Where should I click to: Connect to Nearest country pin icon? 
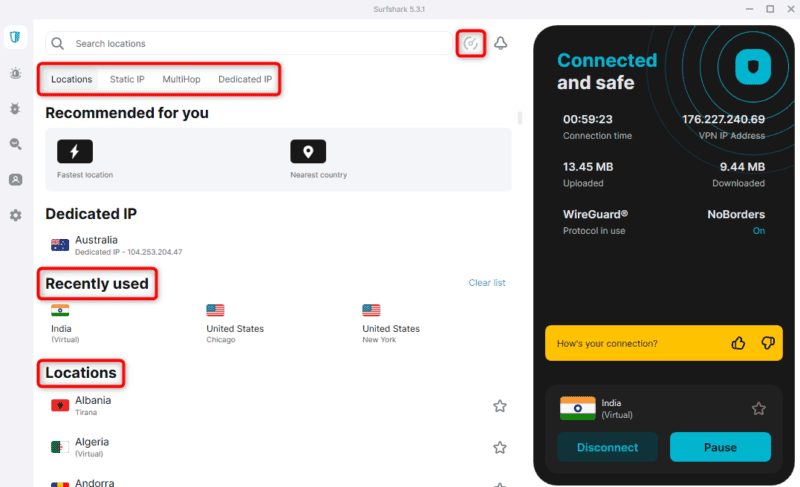[308, 151]
